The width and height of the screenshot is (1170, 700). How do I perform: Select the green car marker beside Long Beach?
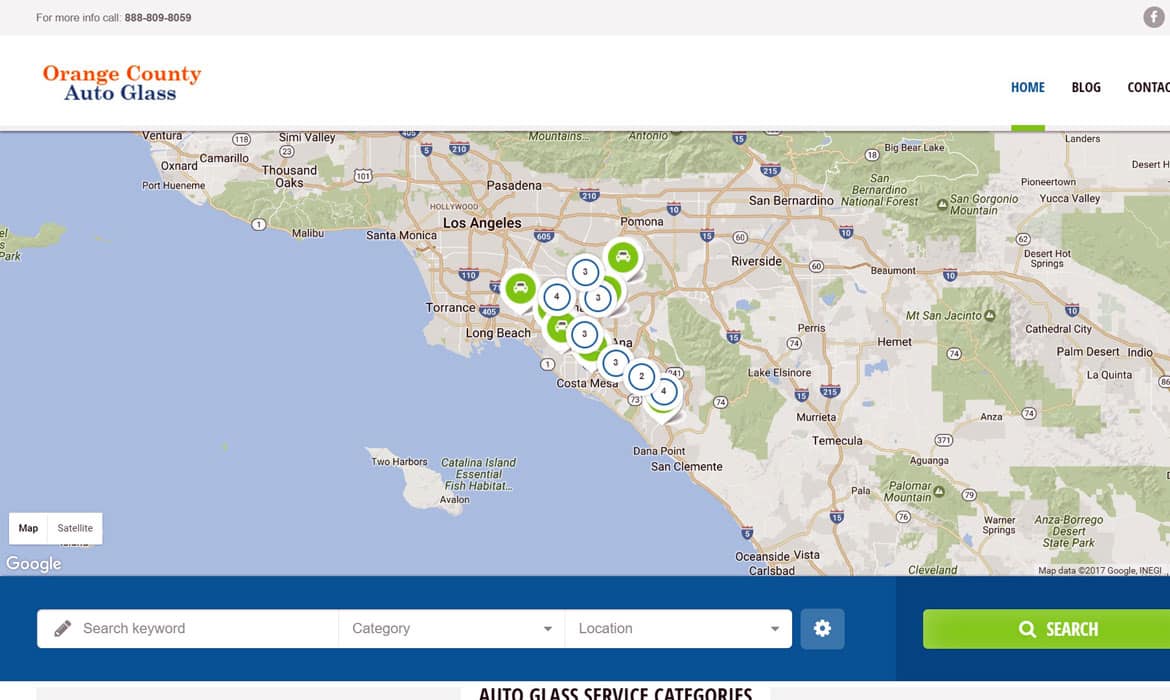click(559, 326)
